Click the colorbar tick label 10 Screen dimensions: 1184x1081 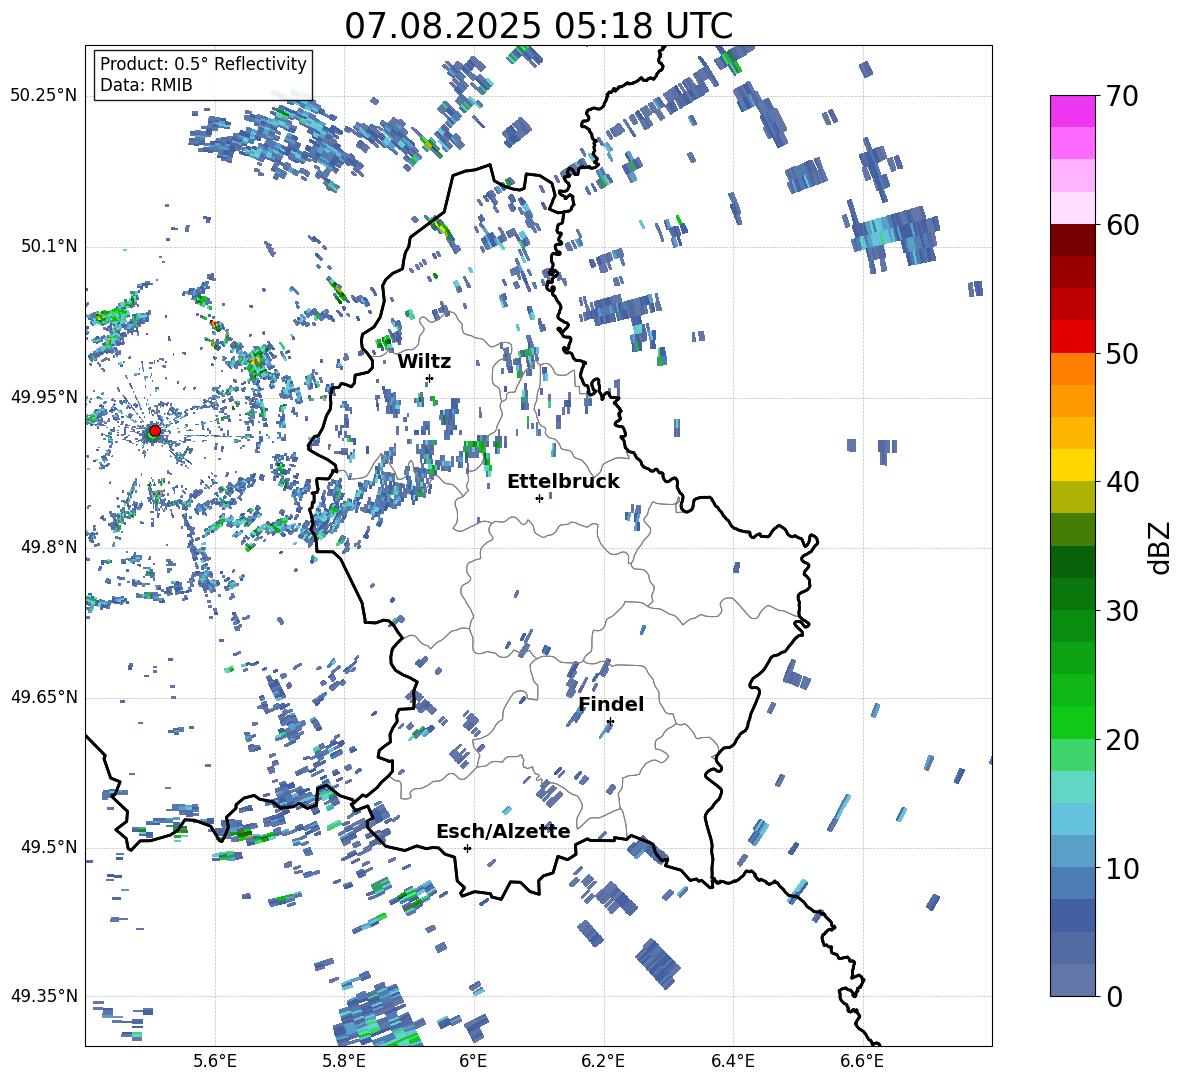(x=1122, y=869)
